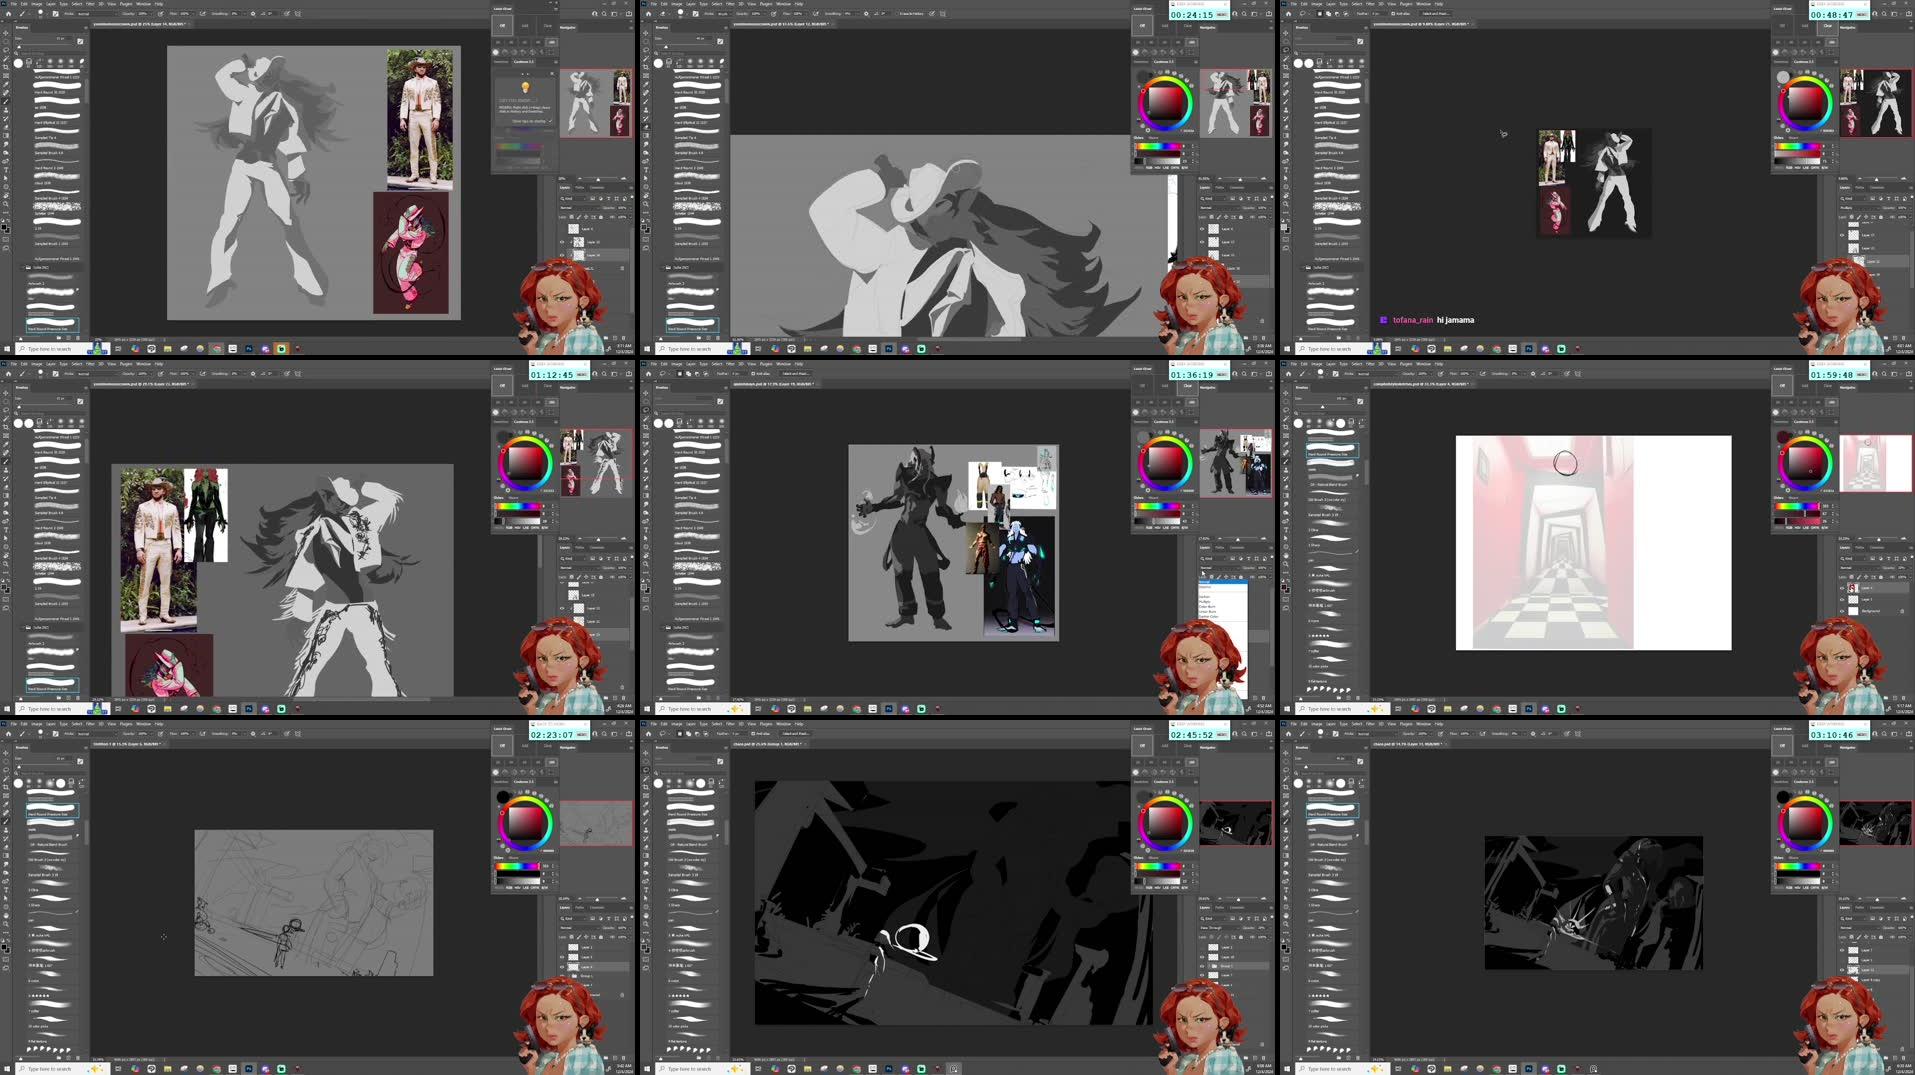
Task: Click Subtract from selection icon, 02:45:52 frame
Action: point(695,734)
